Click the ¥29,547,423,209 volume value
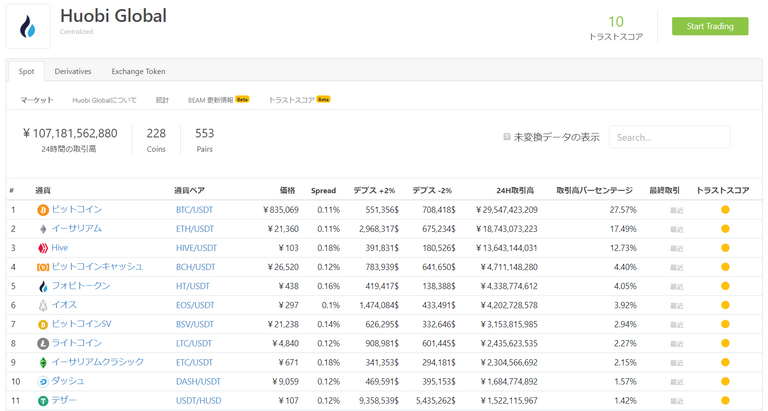Image resolution: width=768 pixels, height=411 pixels. click(506, 210)
